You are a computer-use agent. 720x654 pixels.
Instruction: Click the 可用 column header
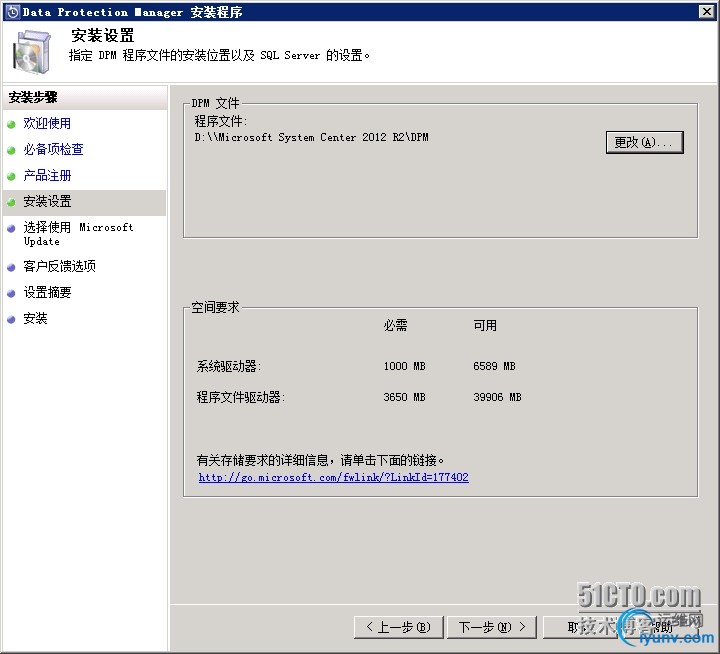[485, 326]
